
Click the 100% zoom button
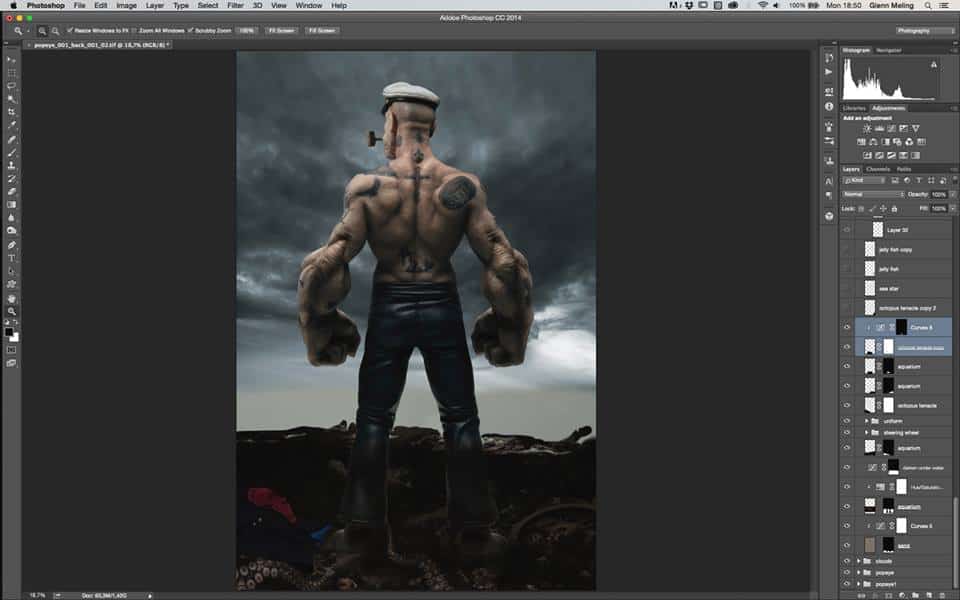[x=247, y=31]
